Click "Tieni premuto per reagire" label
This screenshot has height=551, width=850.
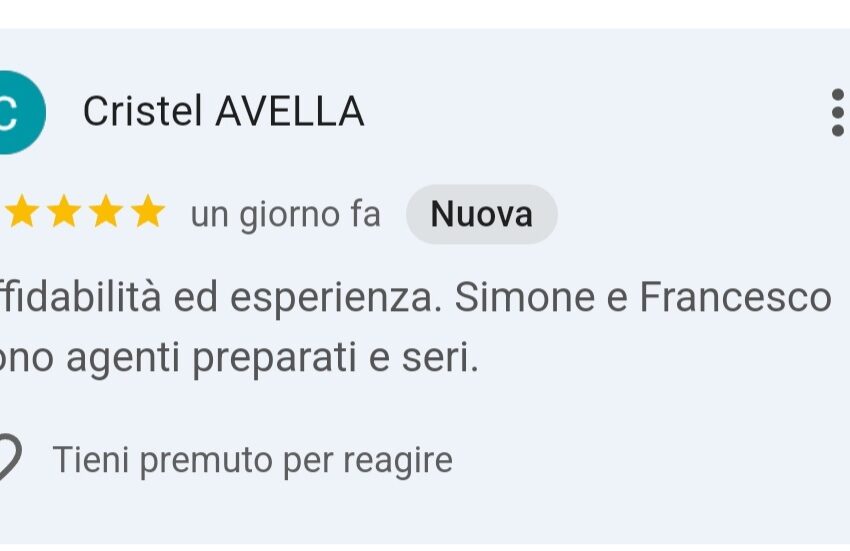(x=253, y=460)
